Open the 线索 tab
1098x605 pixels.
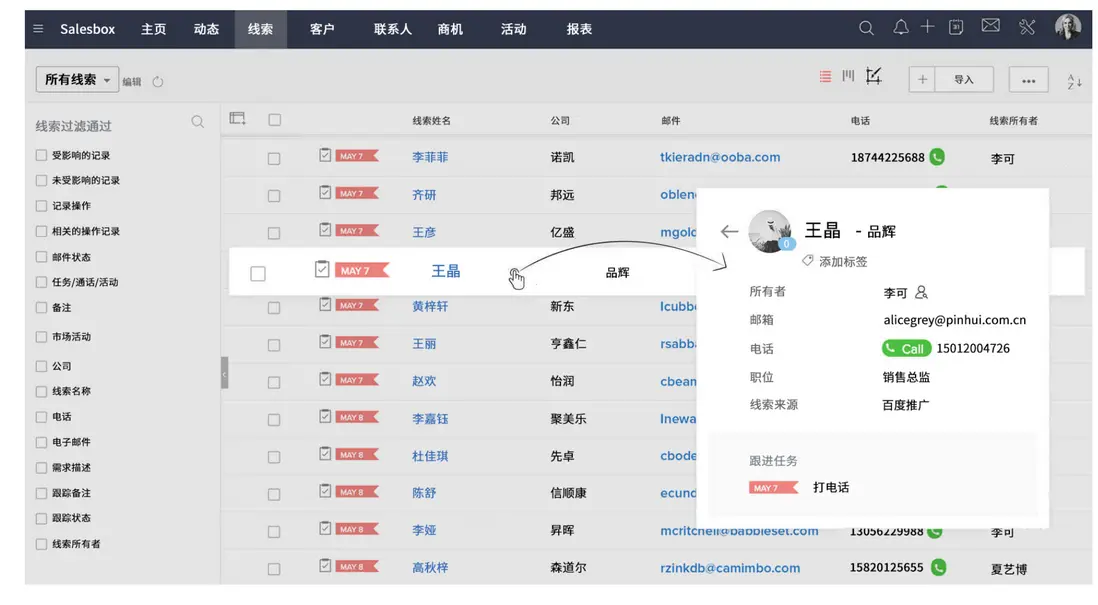tap(260, 29)
